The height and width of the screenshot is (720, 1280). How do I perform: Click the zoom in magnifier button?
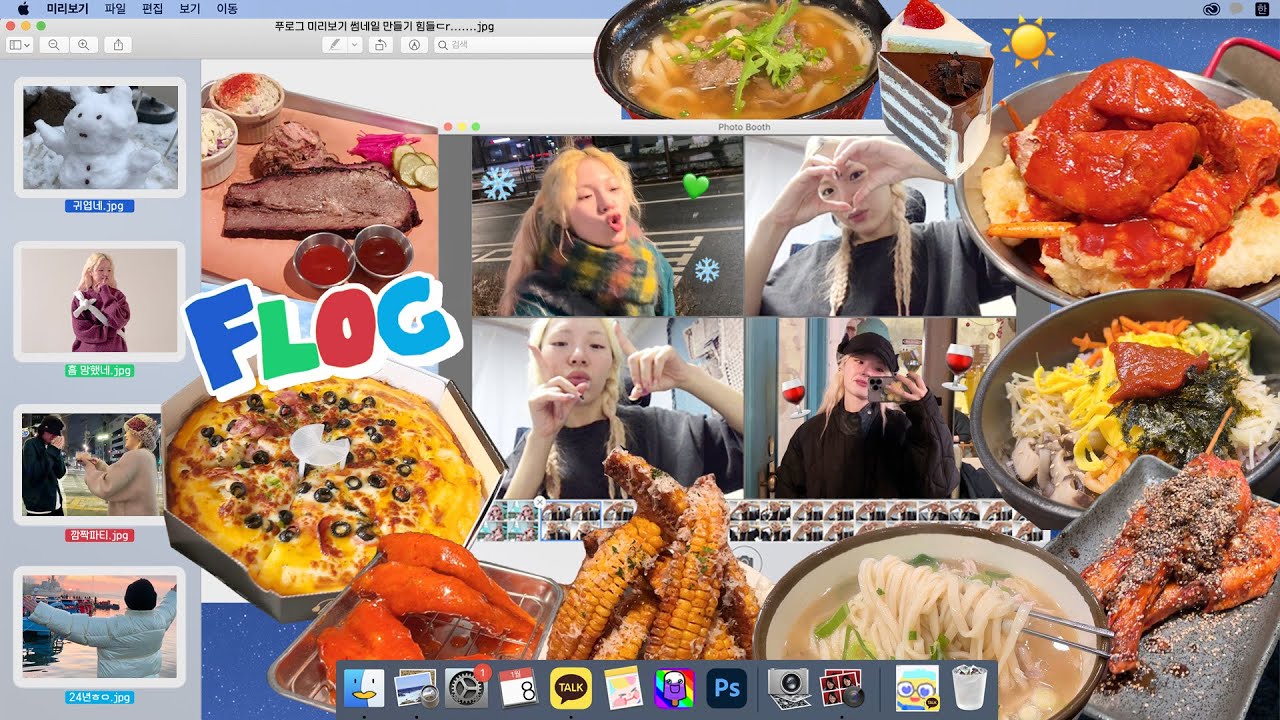click(84, 45)
